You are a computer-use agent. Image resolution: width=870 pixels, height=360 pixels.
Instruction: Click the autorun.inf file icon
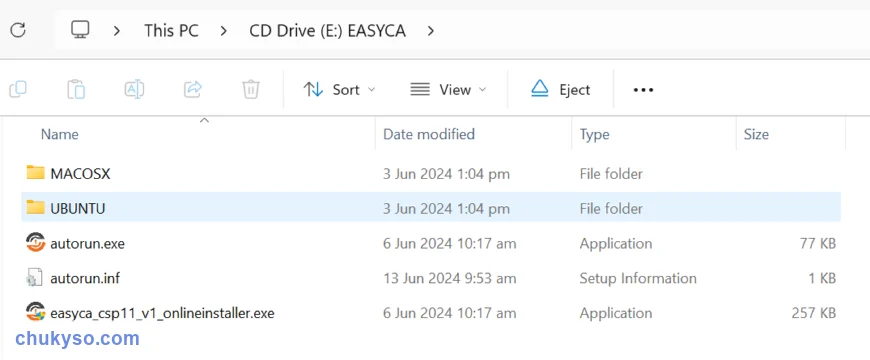pos(34,277)
